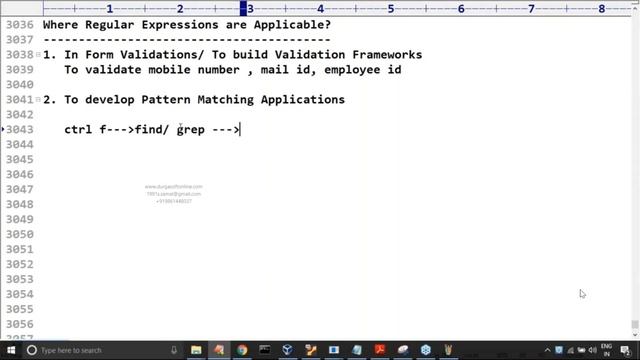
Task: Click the shield security tray icon
Action: pyautogui.click(x=559, y=350)
